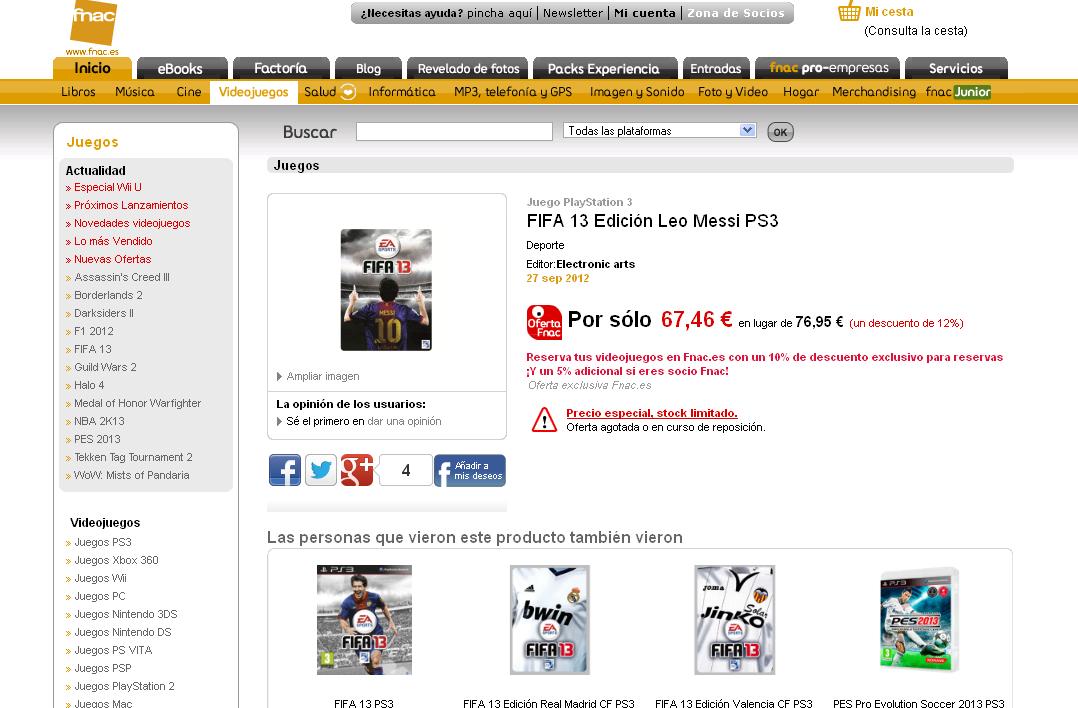Open fnac pro-empresas tab
The width and height of the screenshot is (1078, 708).
[x=828, y=68]
